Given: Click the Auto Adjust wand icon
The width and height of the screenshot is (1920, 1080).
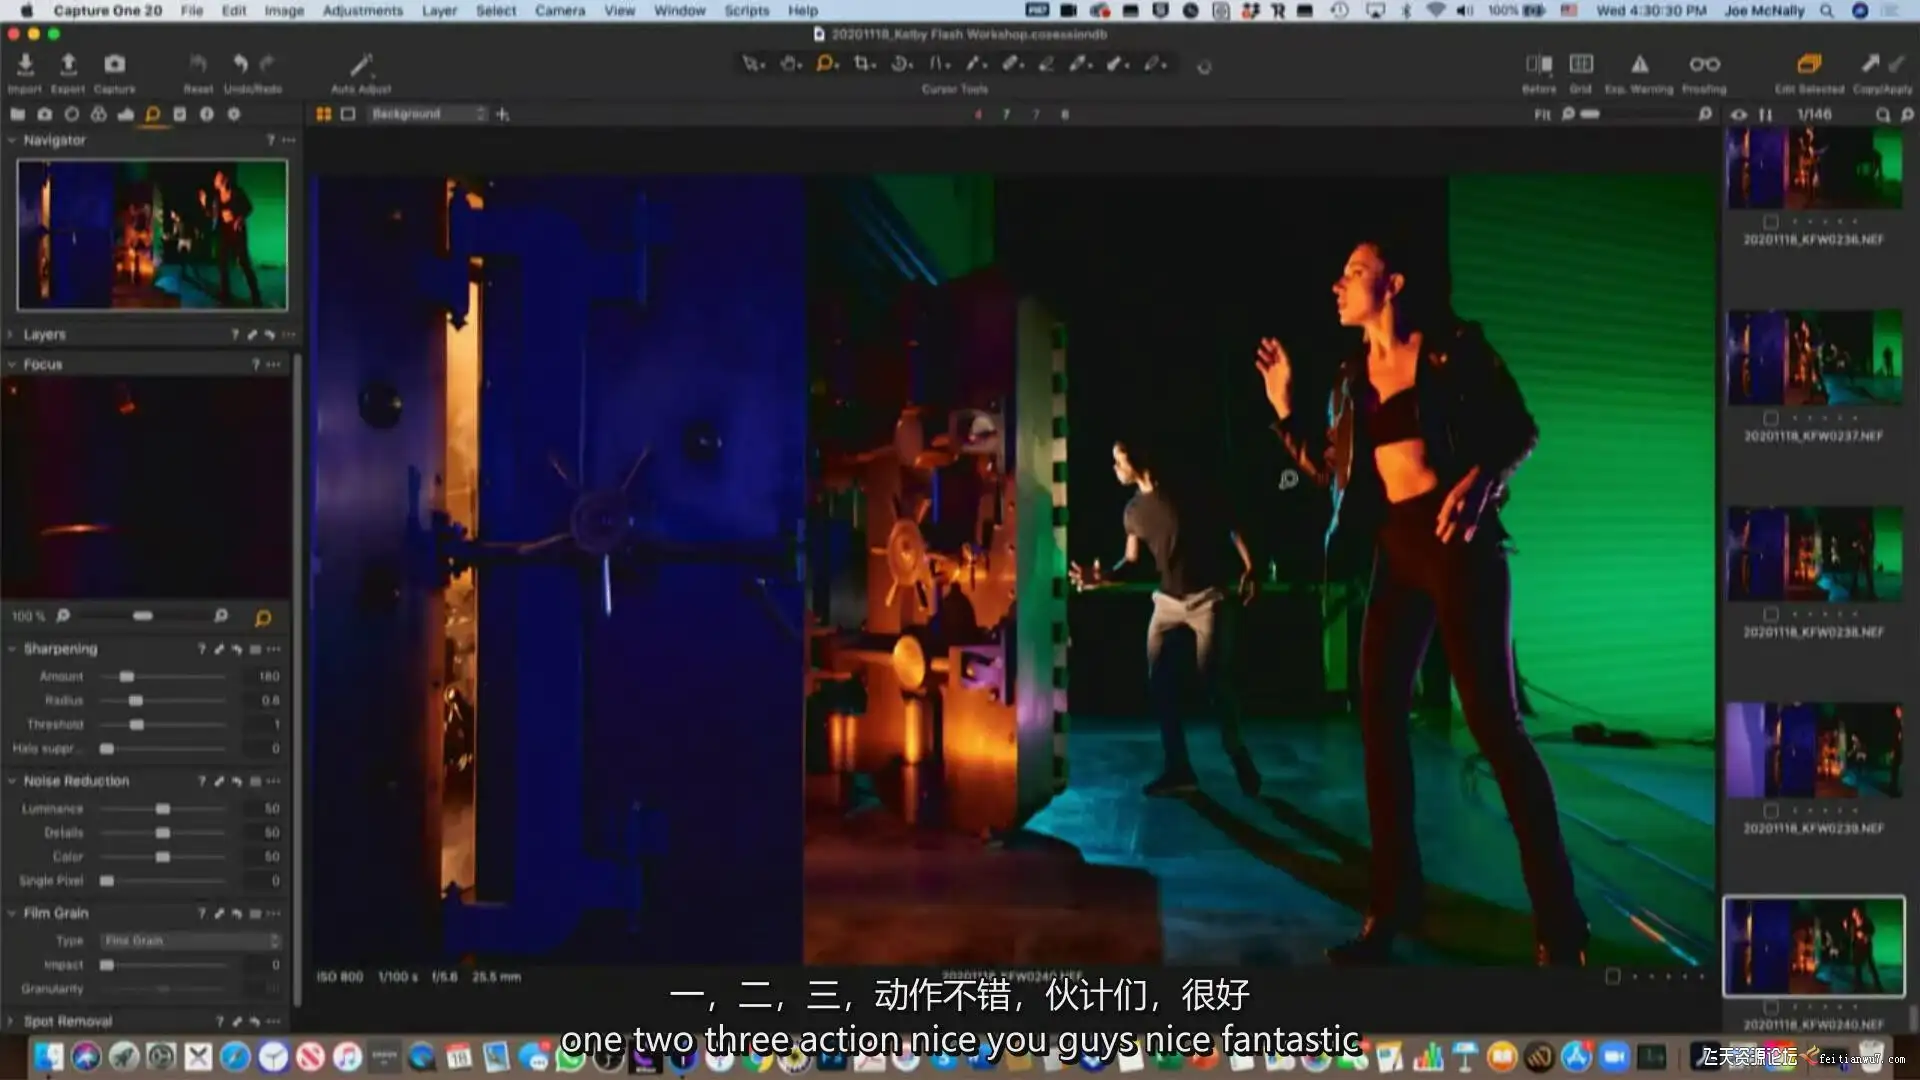Looking at the screenshot, I should click(x=360, y=66).
